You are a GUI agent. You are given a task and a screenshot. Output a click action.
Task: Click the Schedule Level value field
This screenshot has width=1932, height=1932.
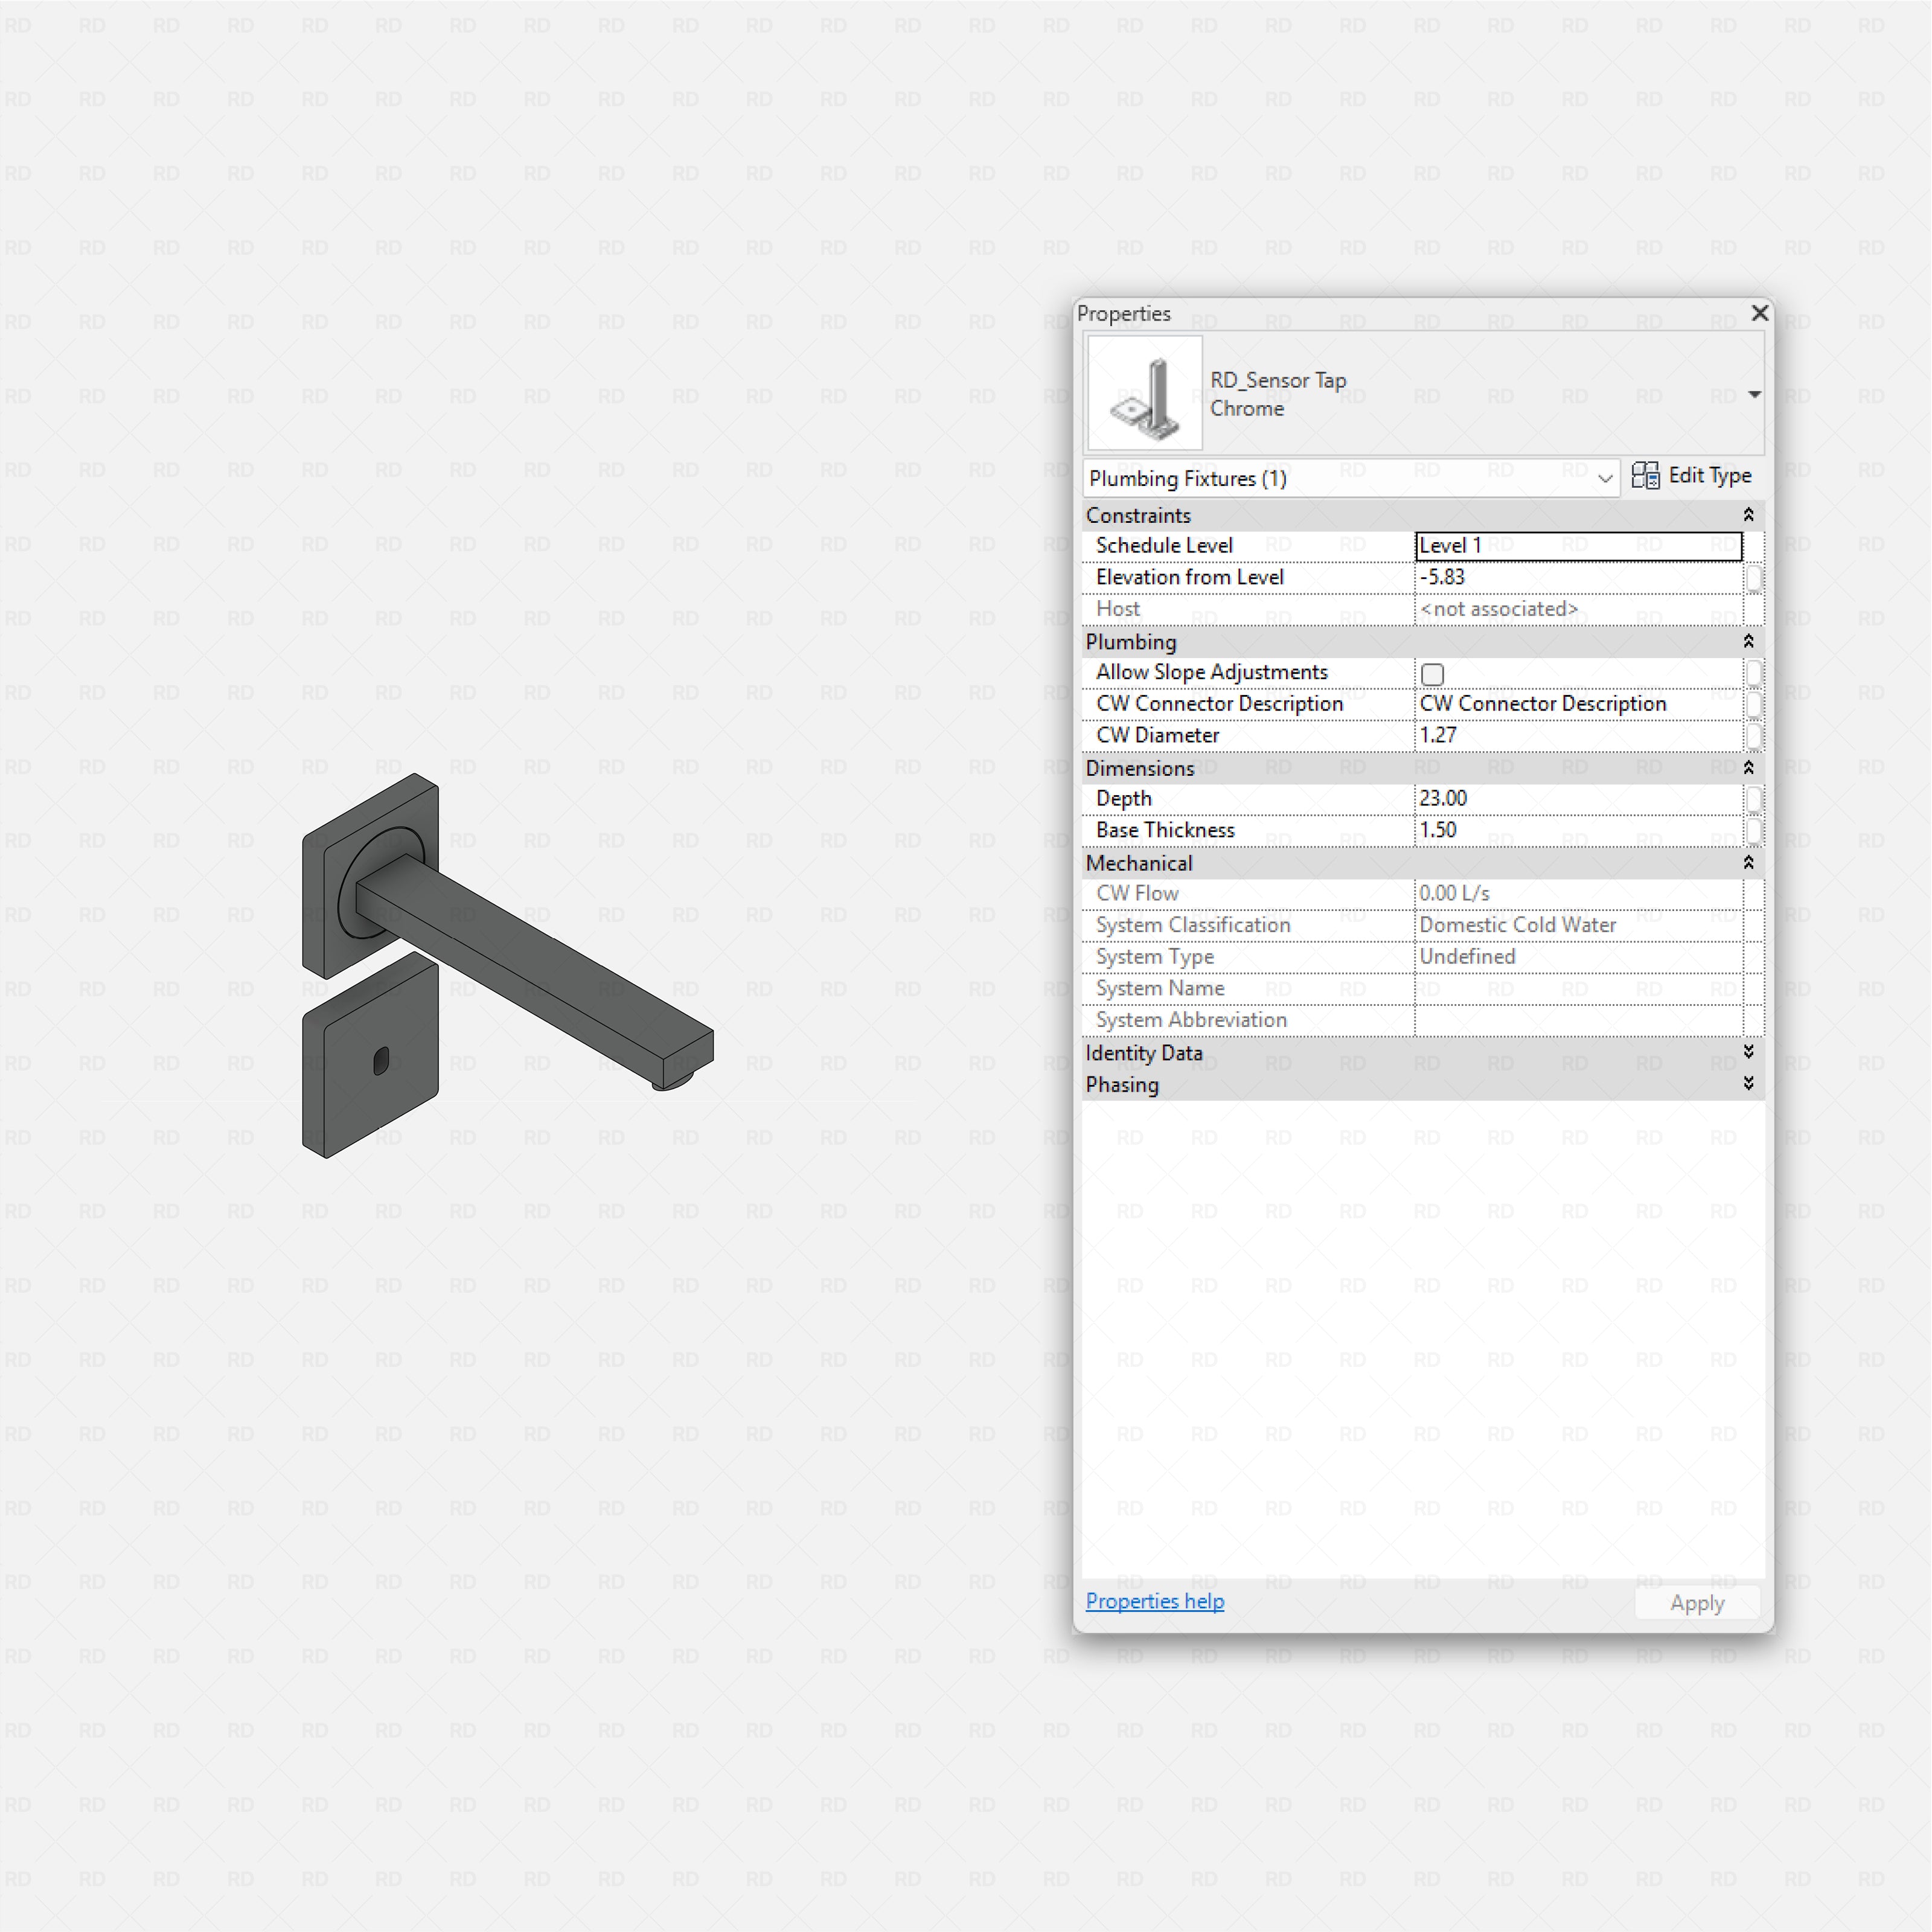[1577, 546]
